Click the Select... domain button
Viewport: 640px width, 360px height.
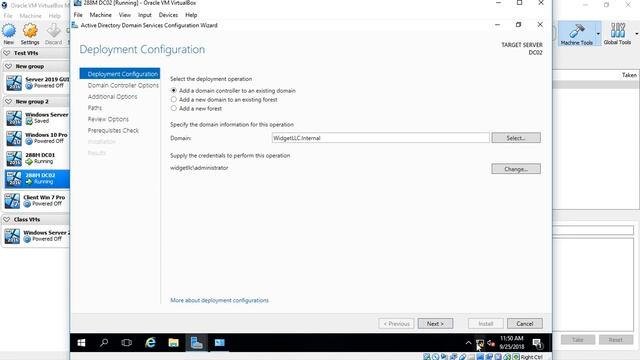(x=516, y=138)
